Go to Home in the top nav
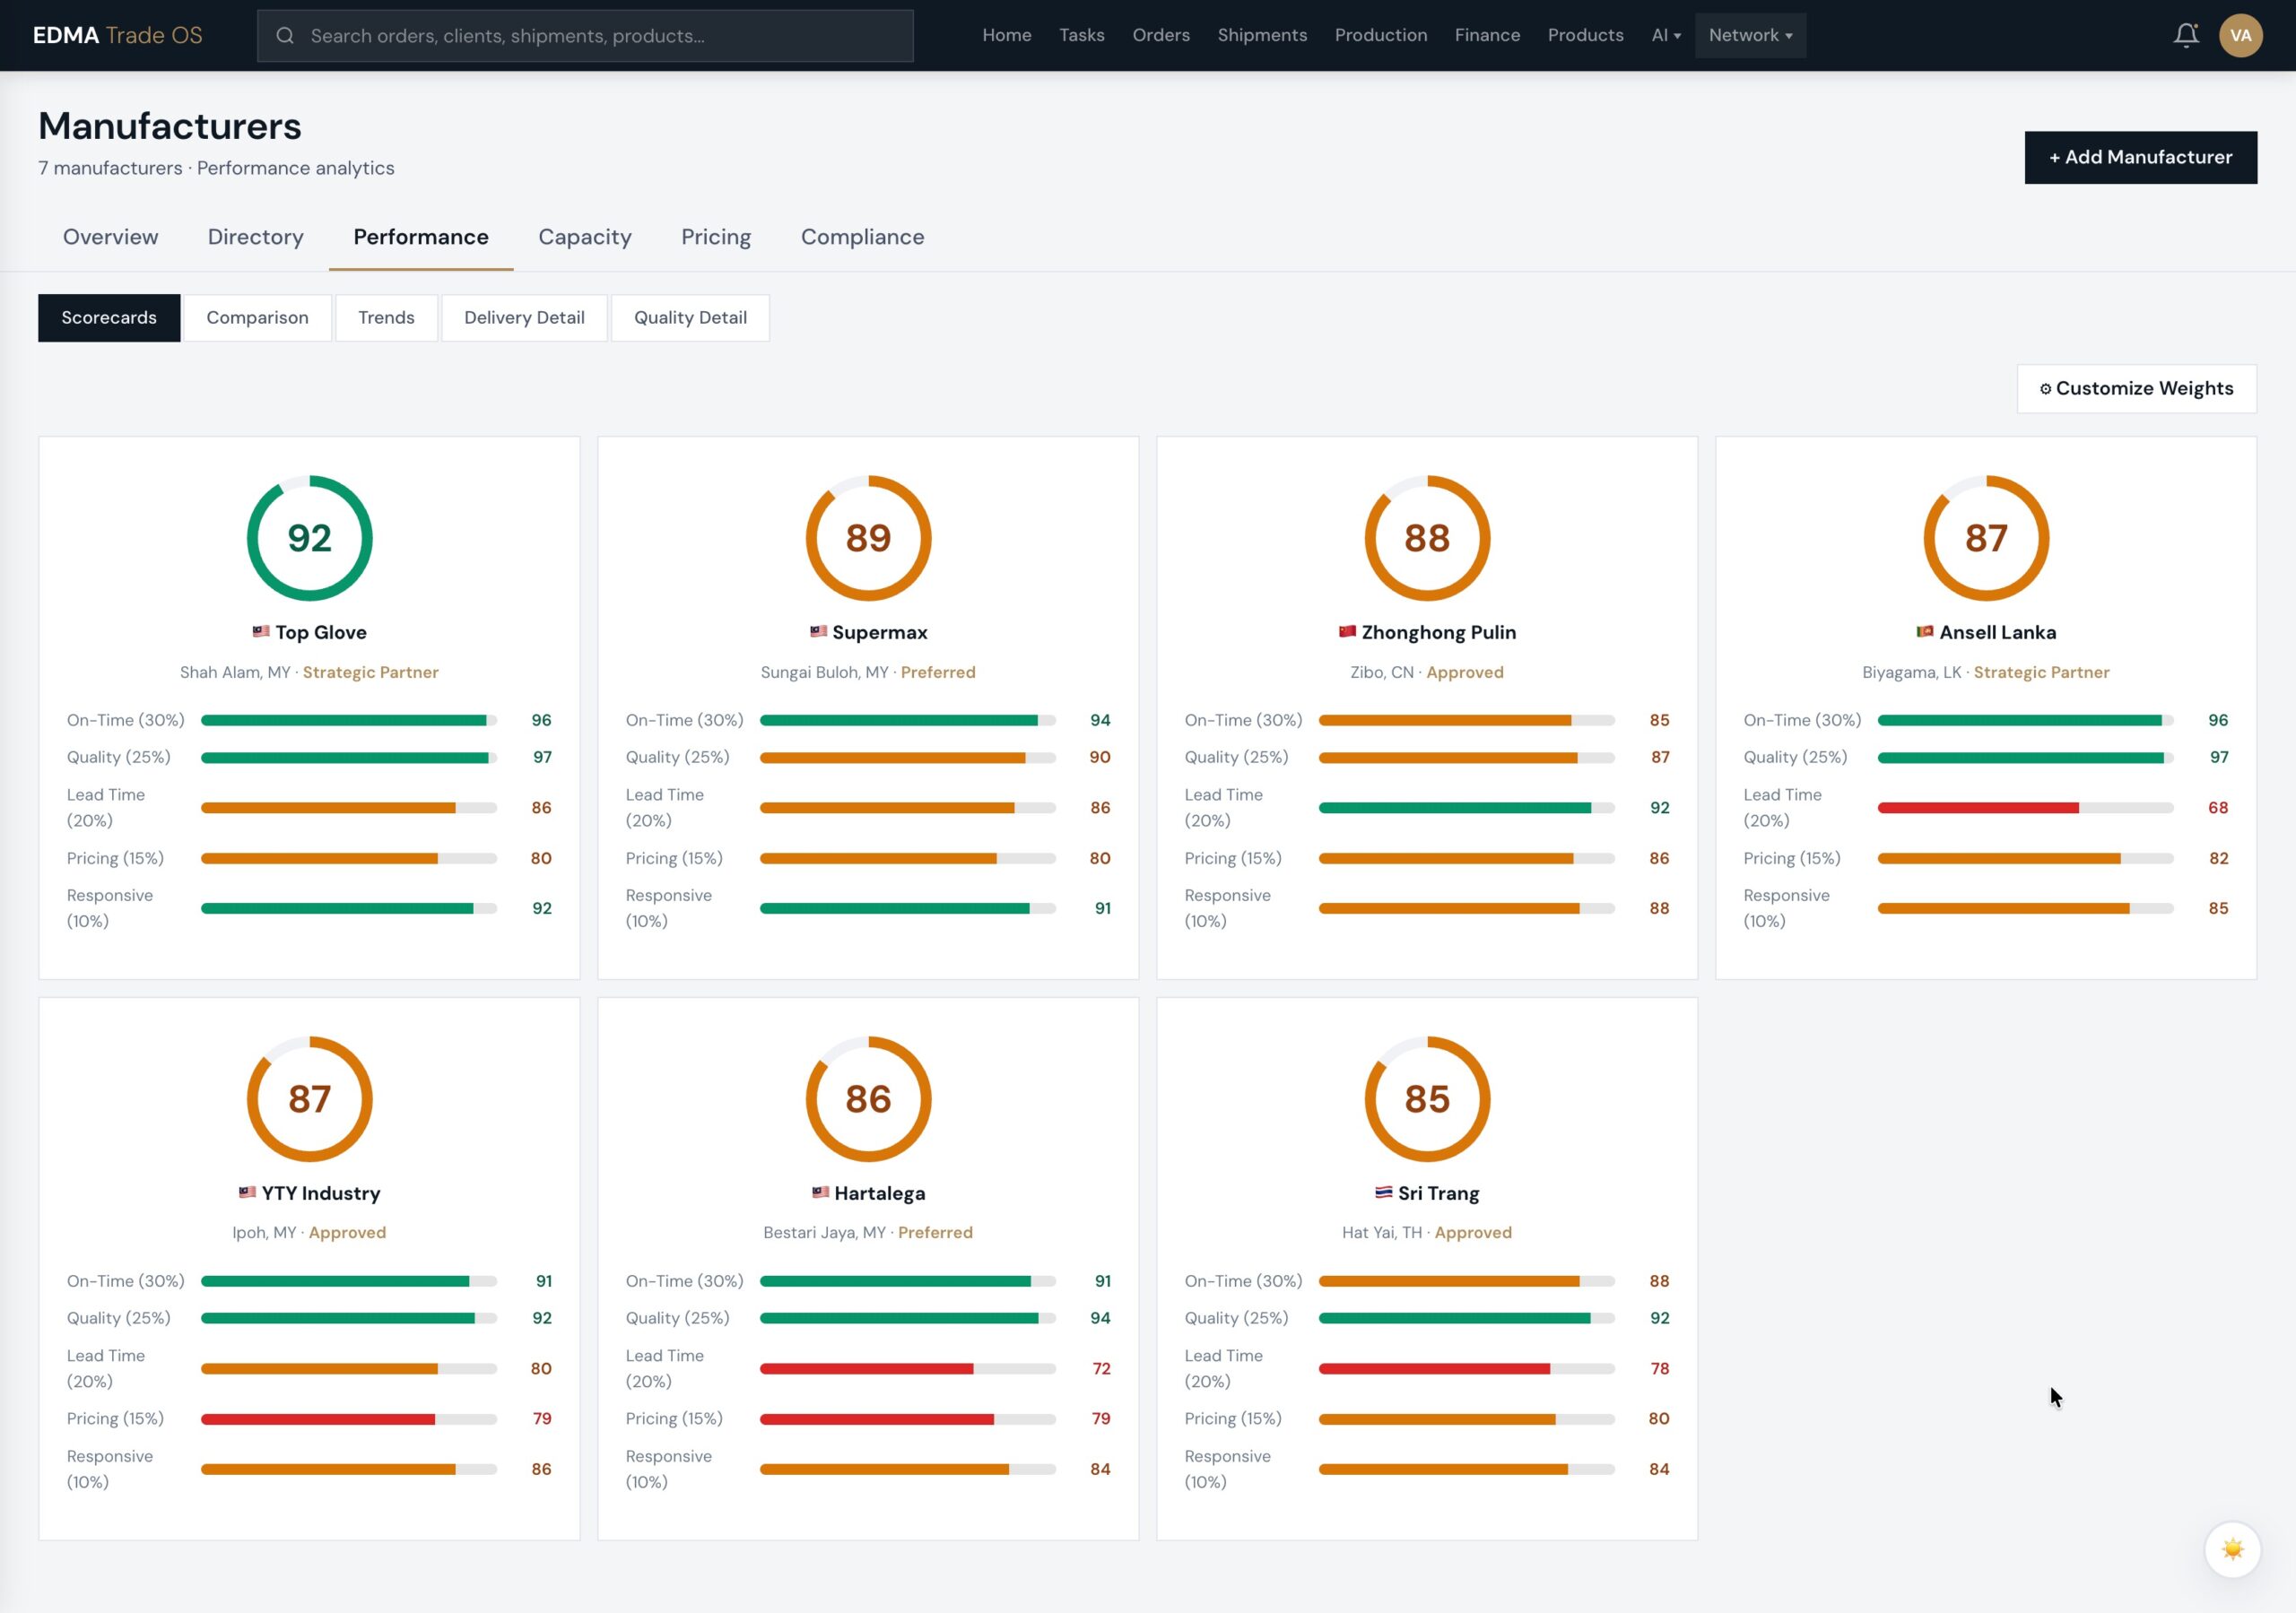The height and width of the screenshot is (1613, 2296). click(x=1006, y=35)
